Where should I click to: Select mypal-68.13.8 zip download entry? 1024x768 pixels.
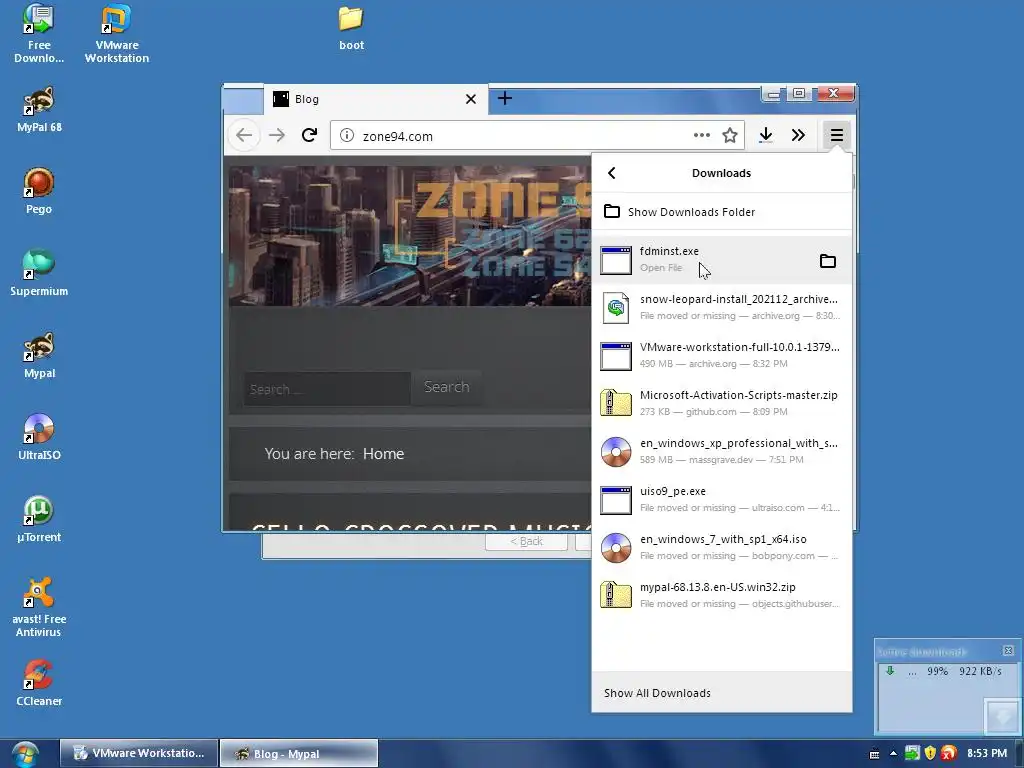[x=722, y=595]
